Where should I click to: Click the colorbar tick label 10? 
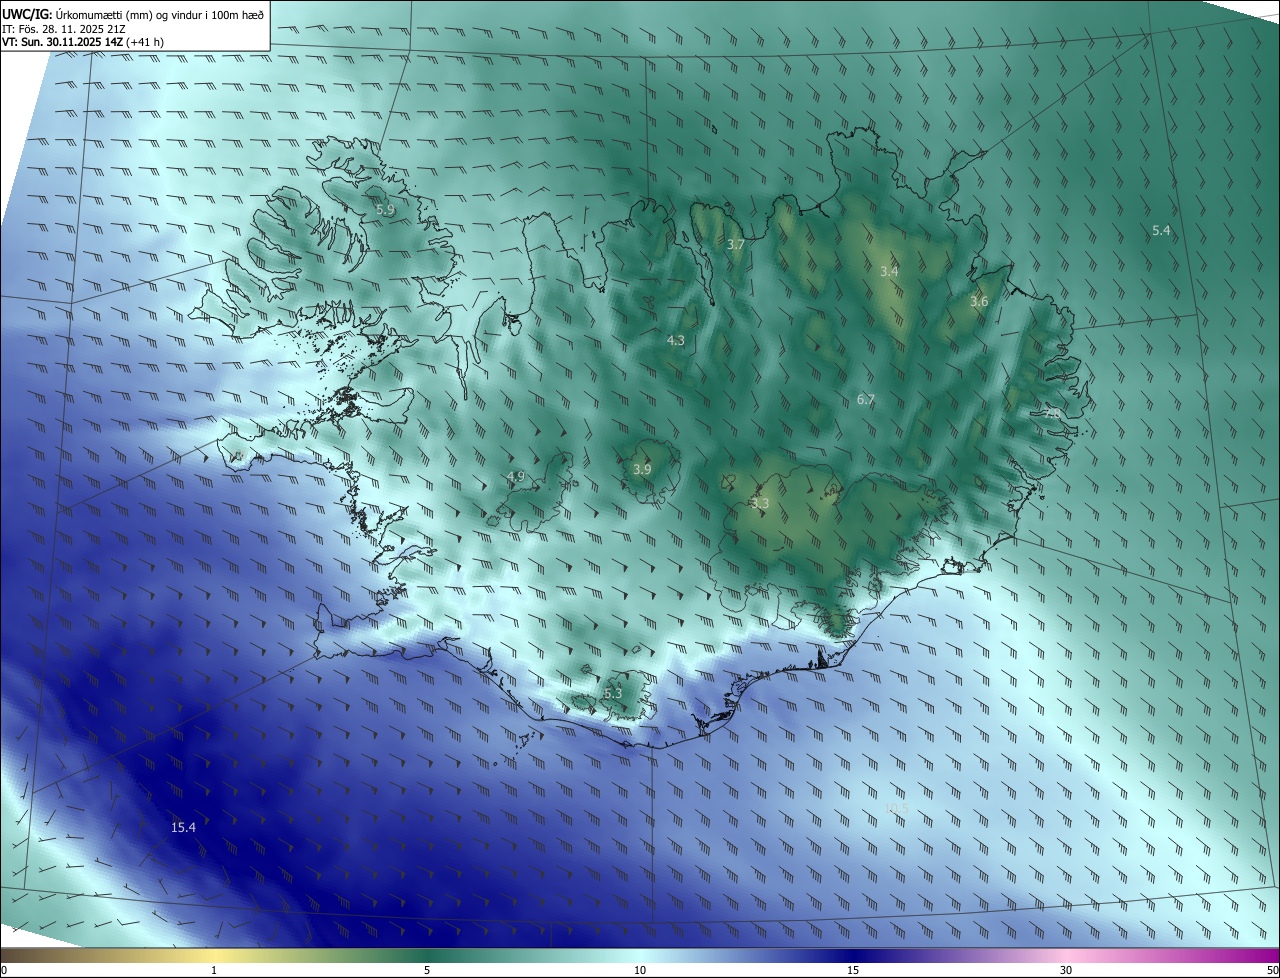[640, 970]
